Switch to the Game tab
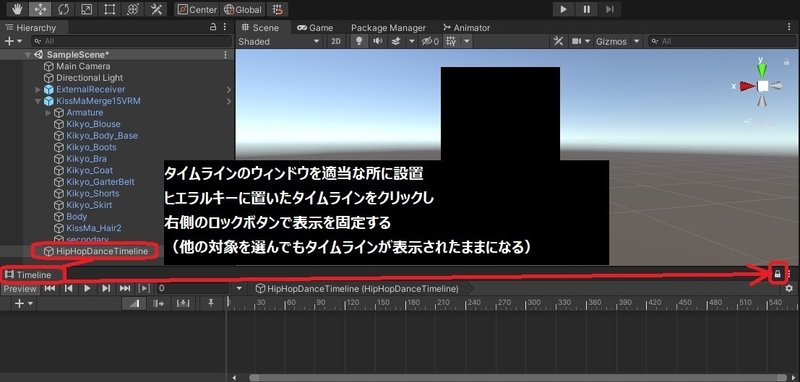This screenshot has width=800, height=382. tap(315, 28)
